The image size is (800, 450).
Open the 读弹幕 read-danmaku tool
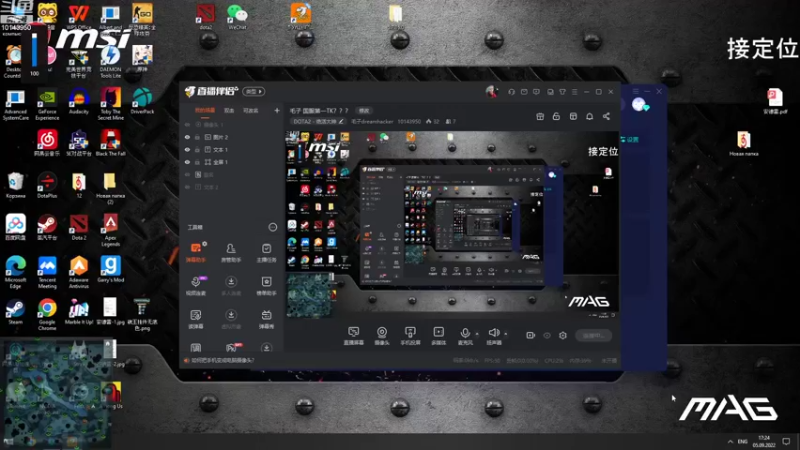(196, 319)
